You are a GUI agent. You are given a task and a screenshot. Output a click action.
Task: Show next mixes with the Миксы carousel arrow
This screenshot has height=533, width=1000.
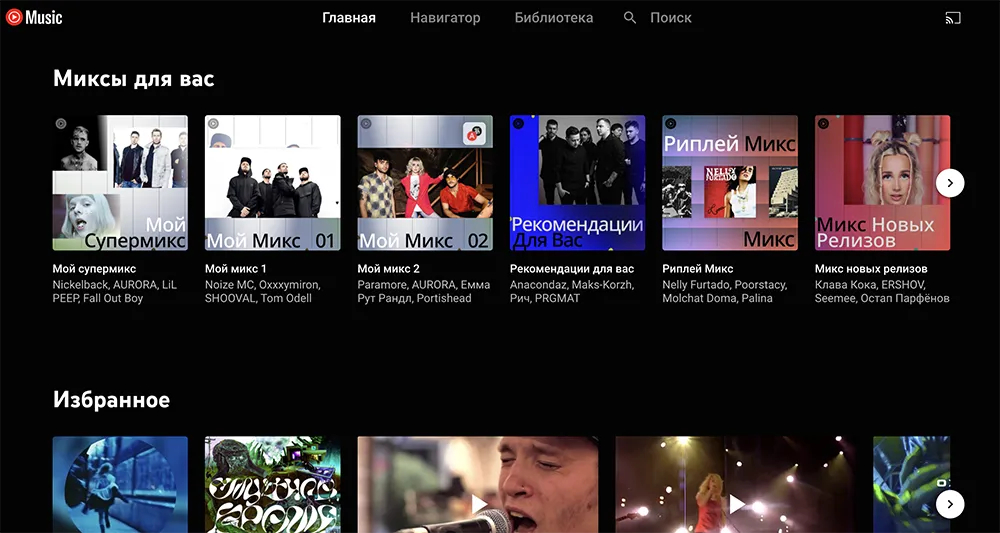(x=950, y=183)
